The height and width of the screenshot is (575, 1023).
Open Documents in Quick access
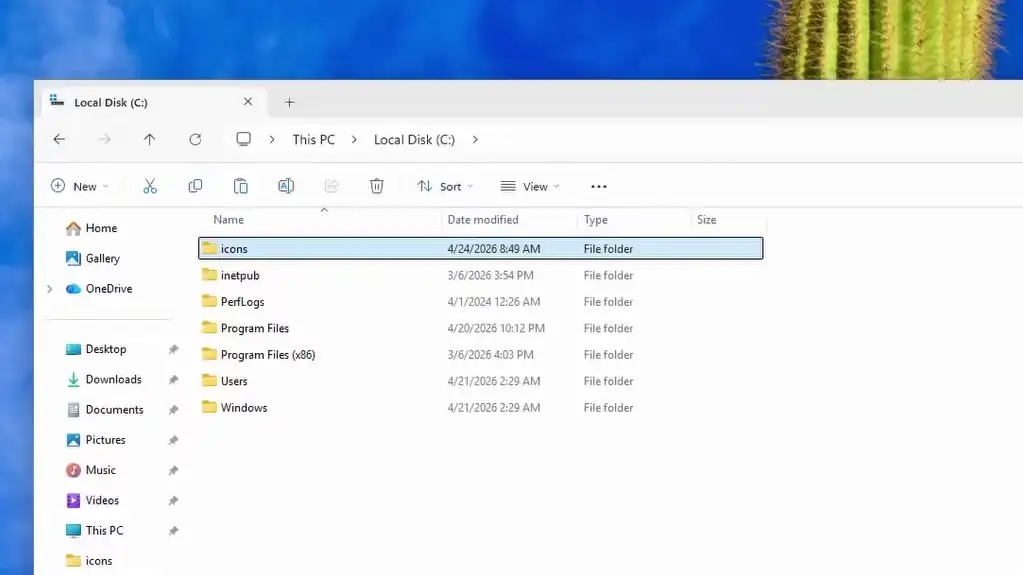coord(104,410)
